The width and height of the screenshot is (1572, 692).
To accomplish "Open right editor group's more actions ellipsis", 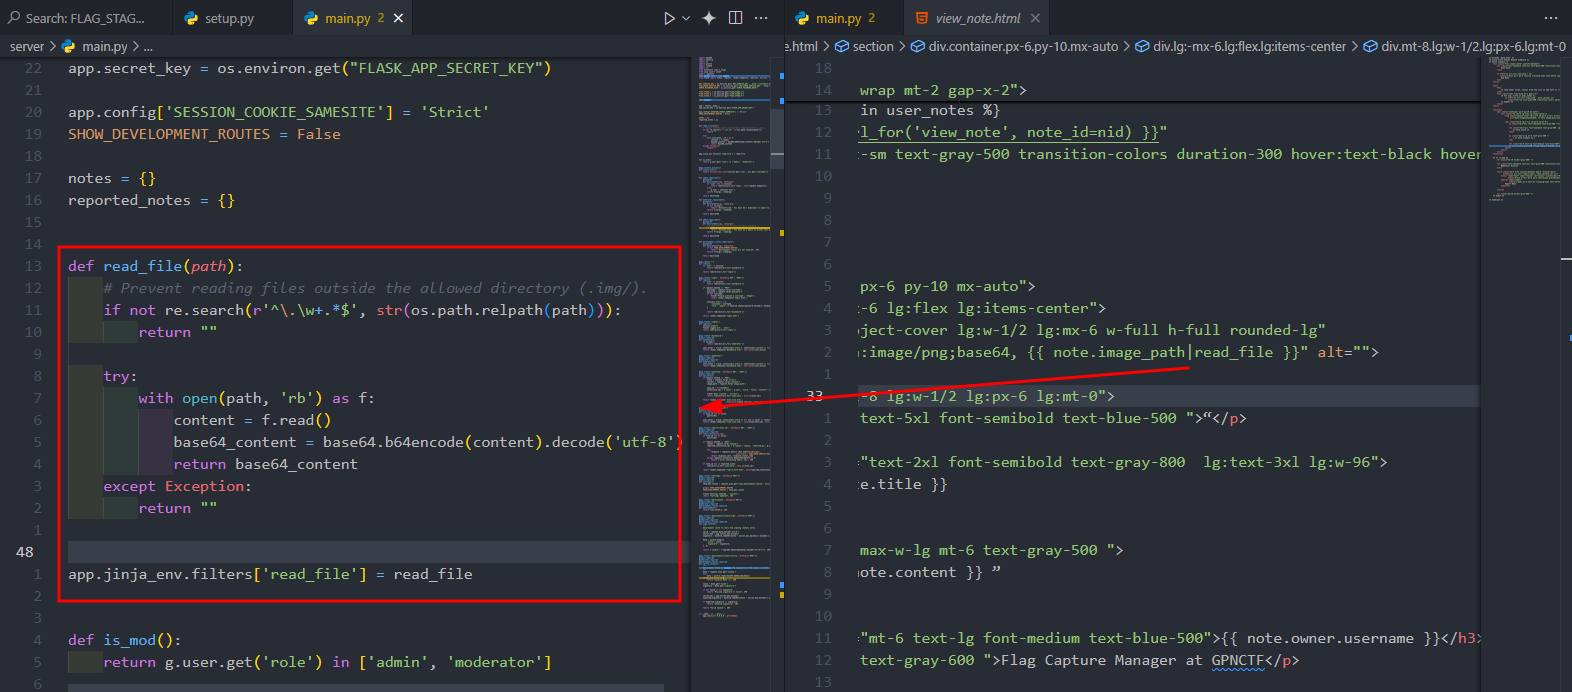I will click(1551, 18).
